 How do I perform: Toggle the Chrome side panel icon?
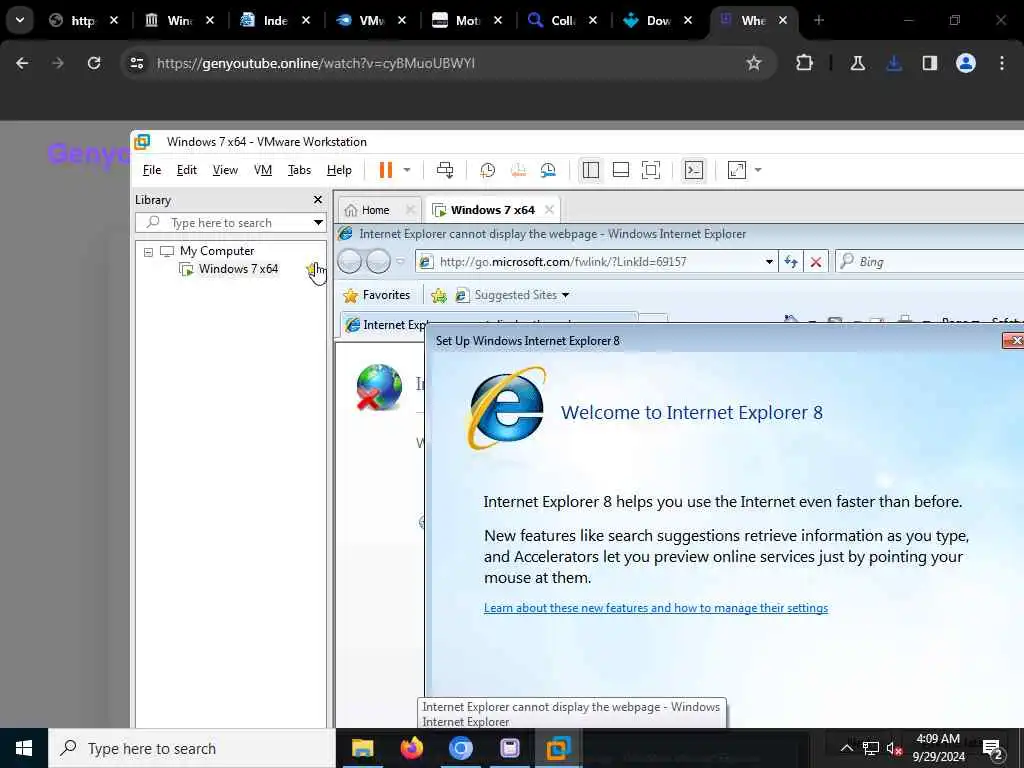pyautogui.click(x=929, y=63)
